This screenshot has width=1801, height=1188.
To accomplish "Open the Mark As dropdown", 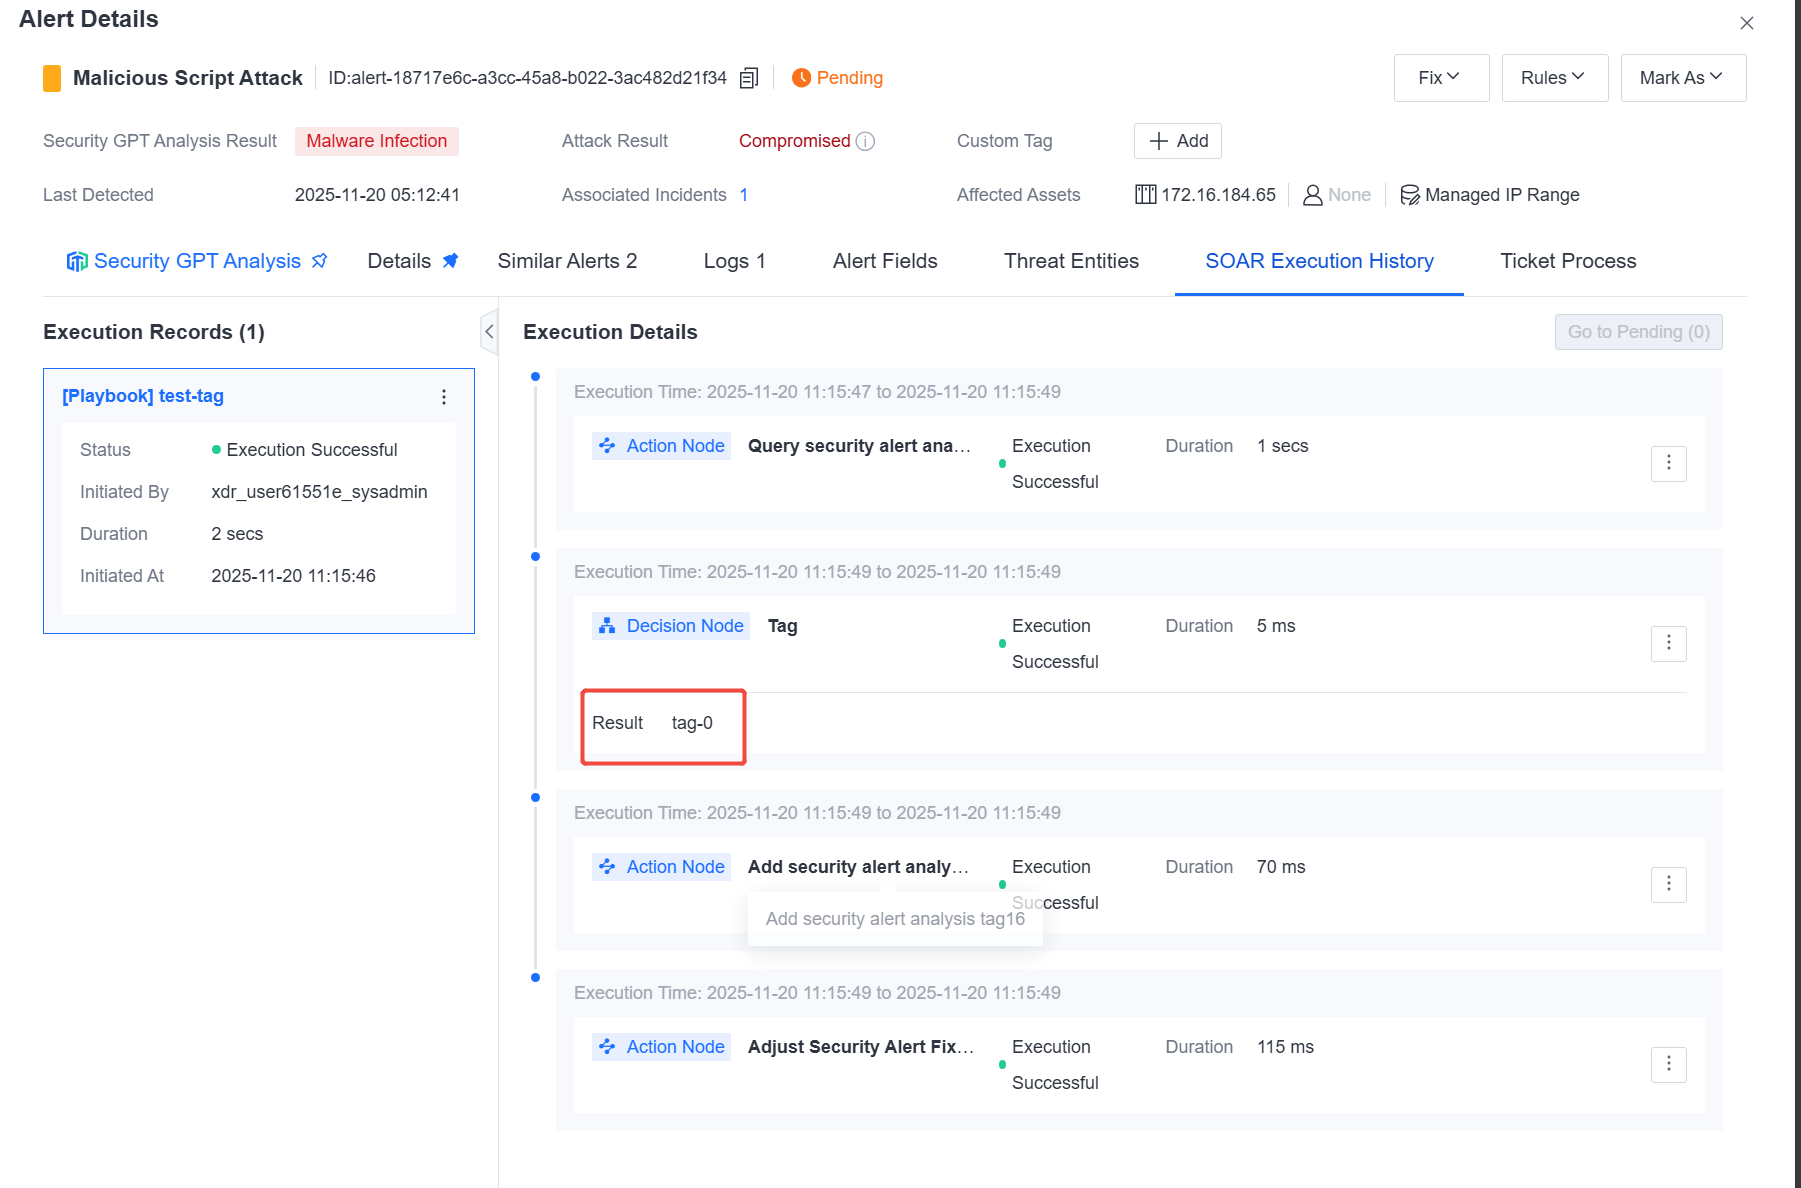I will [x=1683, y=78].
